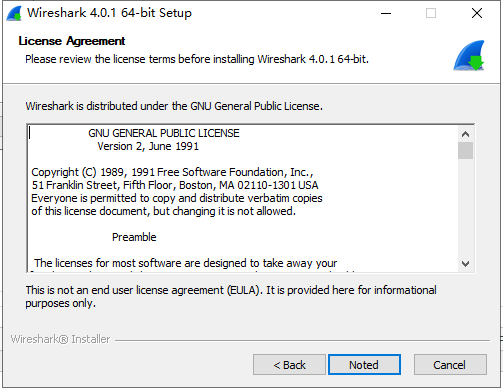This screenshot has height=390, width=503.
Task: Click the license scrollbar up arrow
Action: click(465, 134)
